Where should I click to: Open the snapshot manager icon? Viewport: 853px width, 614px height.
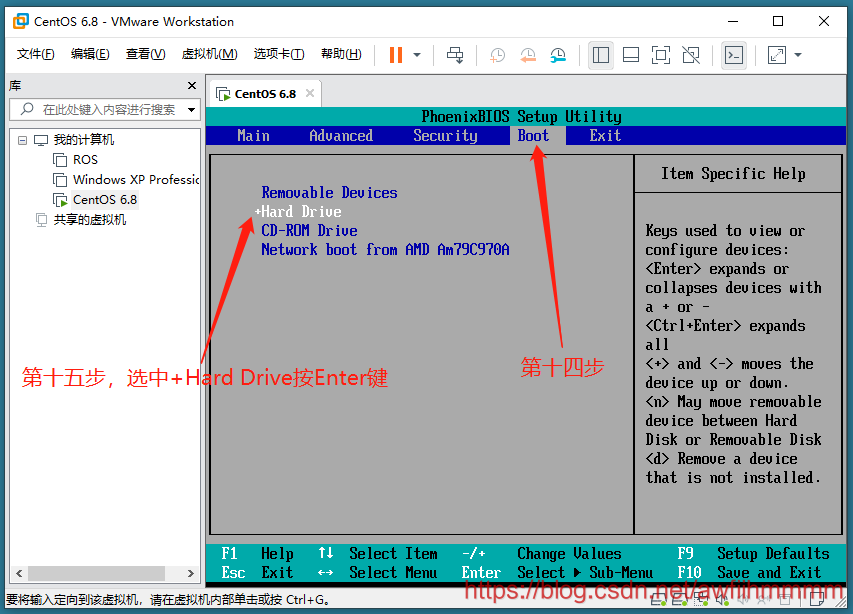(558, 55)
